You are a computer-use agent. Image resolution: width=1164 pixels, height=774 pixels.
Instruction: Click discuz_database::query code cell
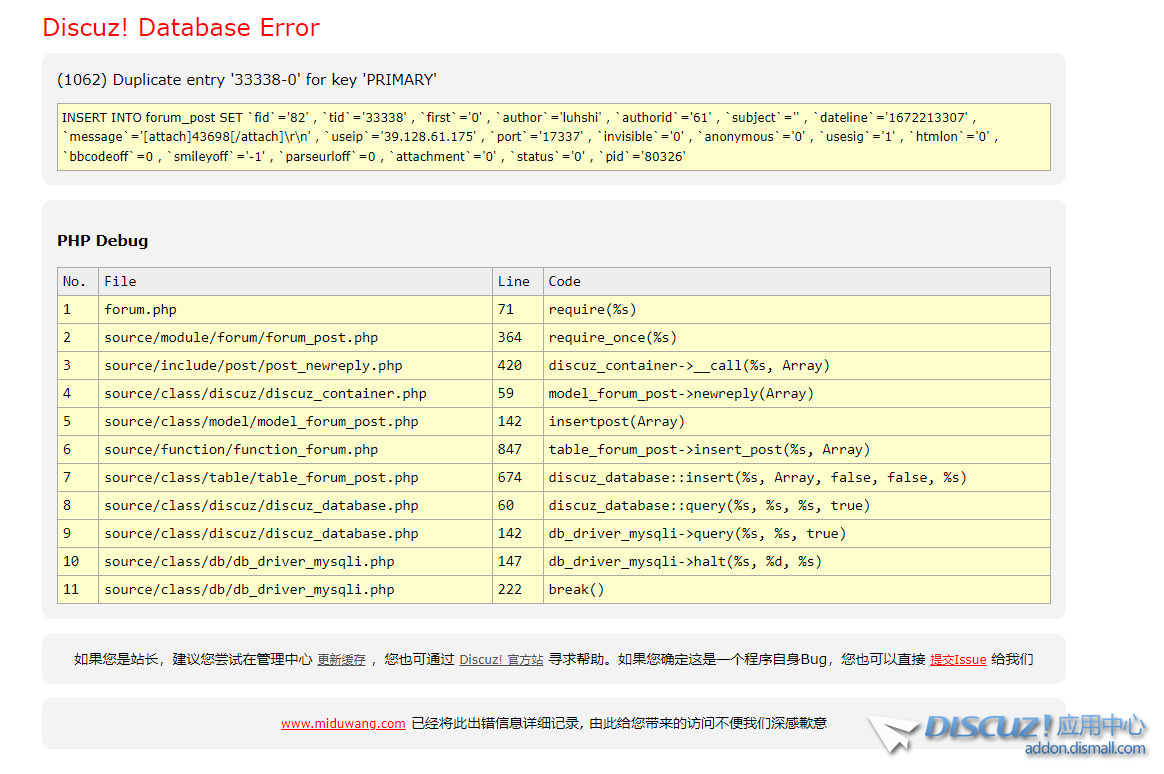pos(797,505)
